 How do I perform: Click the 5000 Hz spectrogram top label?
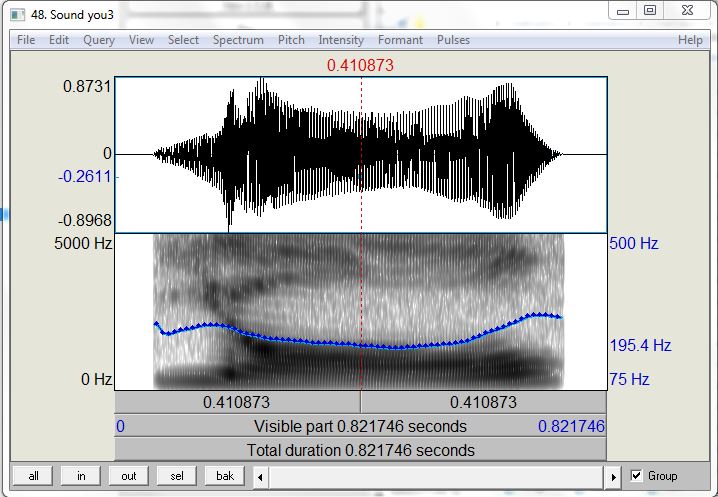[83, 243]
